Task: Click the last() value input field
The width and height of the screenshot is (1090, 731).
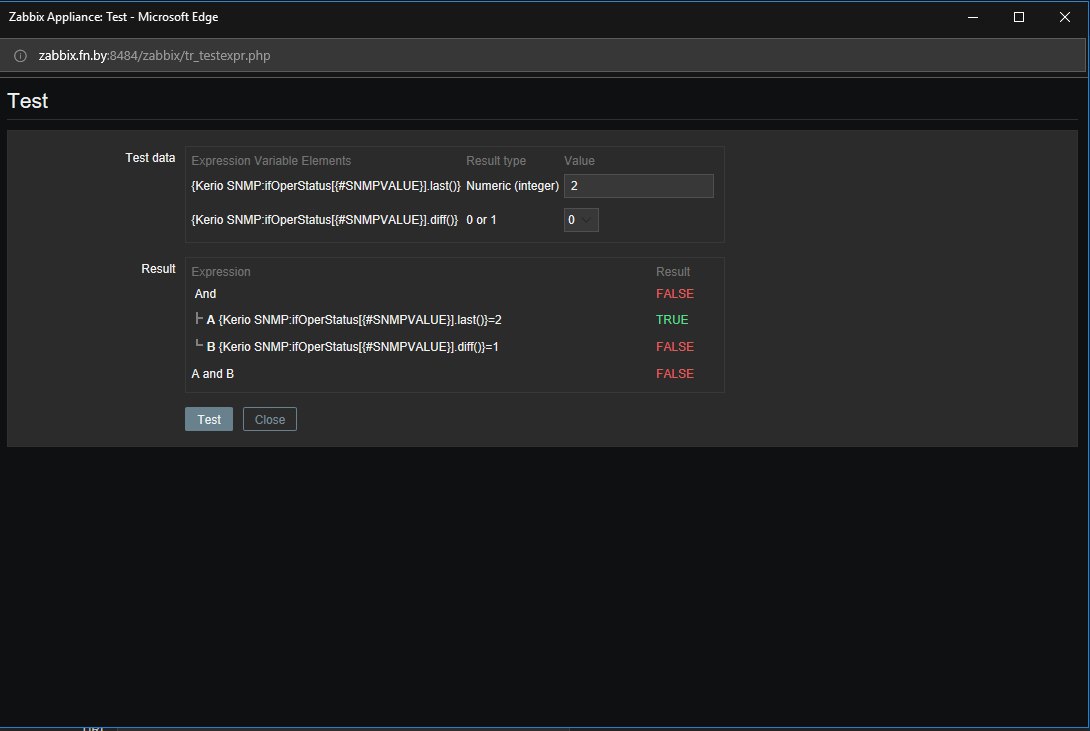Action: (639, 186)
